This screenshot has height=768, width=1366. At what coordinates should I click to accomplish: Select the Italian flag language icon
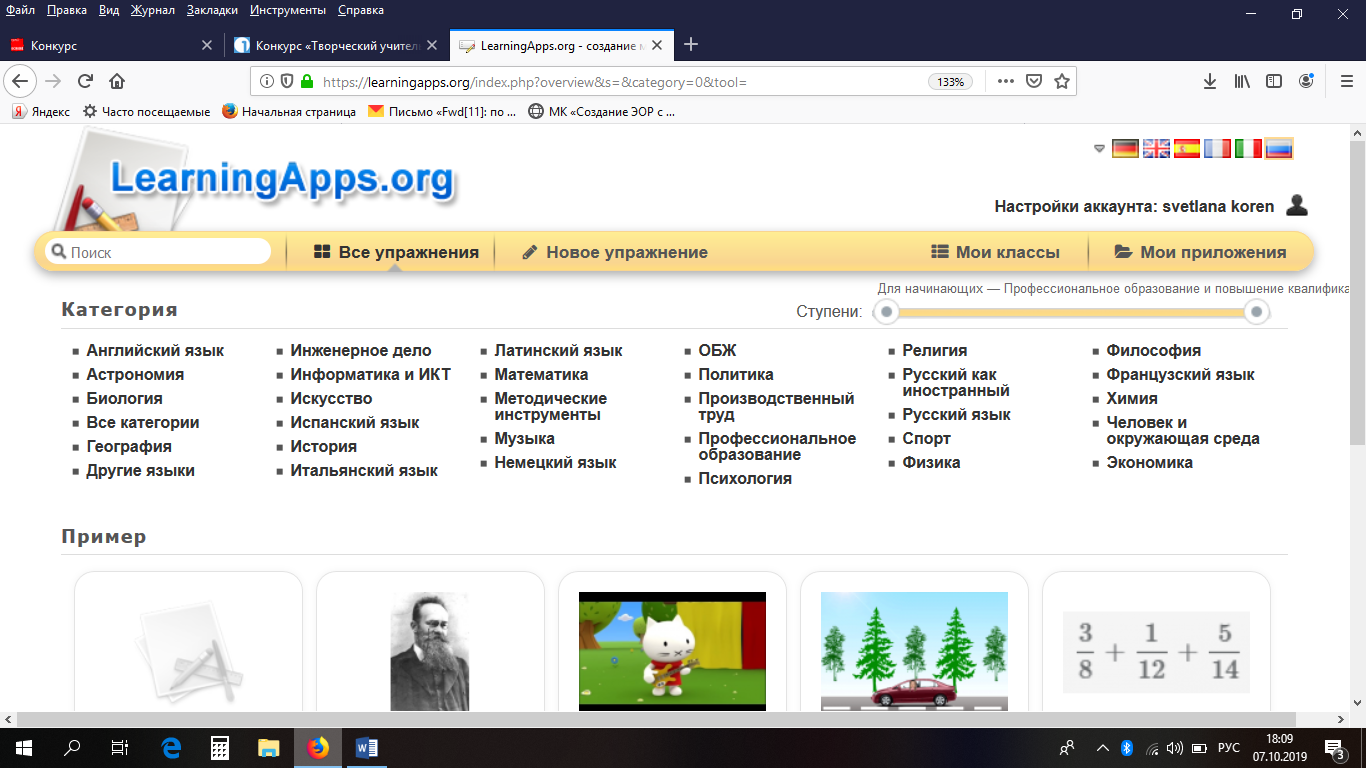1247,149
